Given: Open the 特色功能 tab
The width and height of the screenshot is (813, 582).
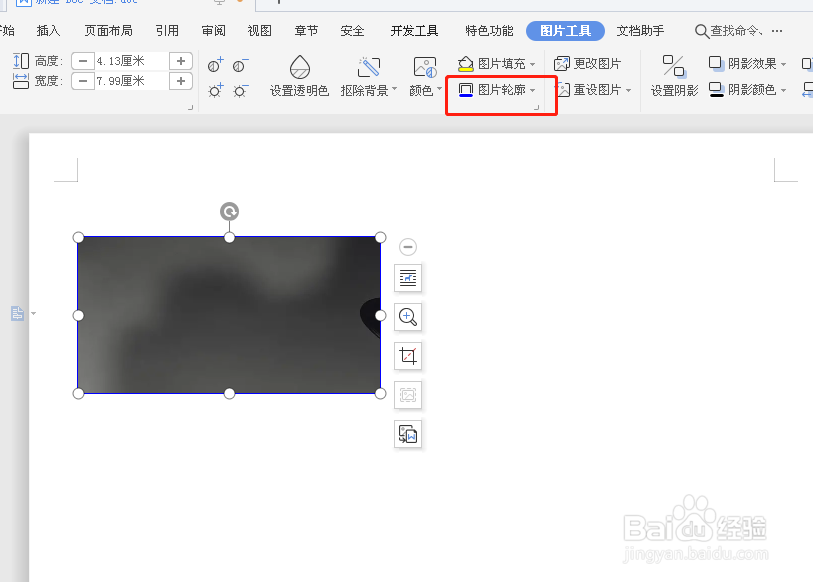Looking at the screenshot, I should pyautogui.click(x=489, y=31).
